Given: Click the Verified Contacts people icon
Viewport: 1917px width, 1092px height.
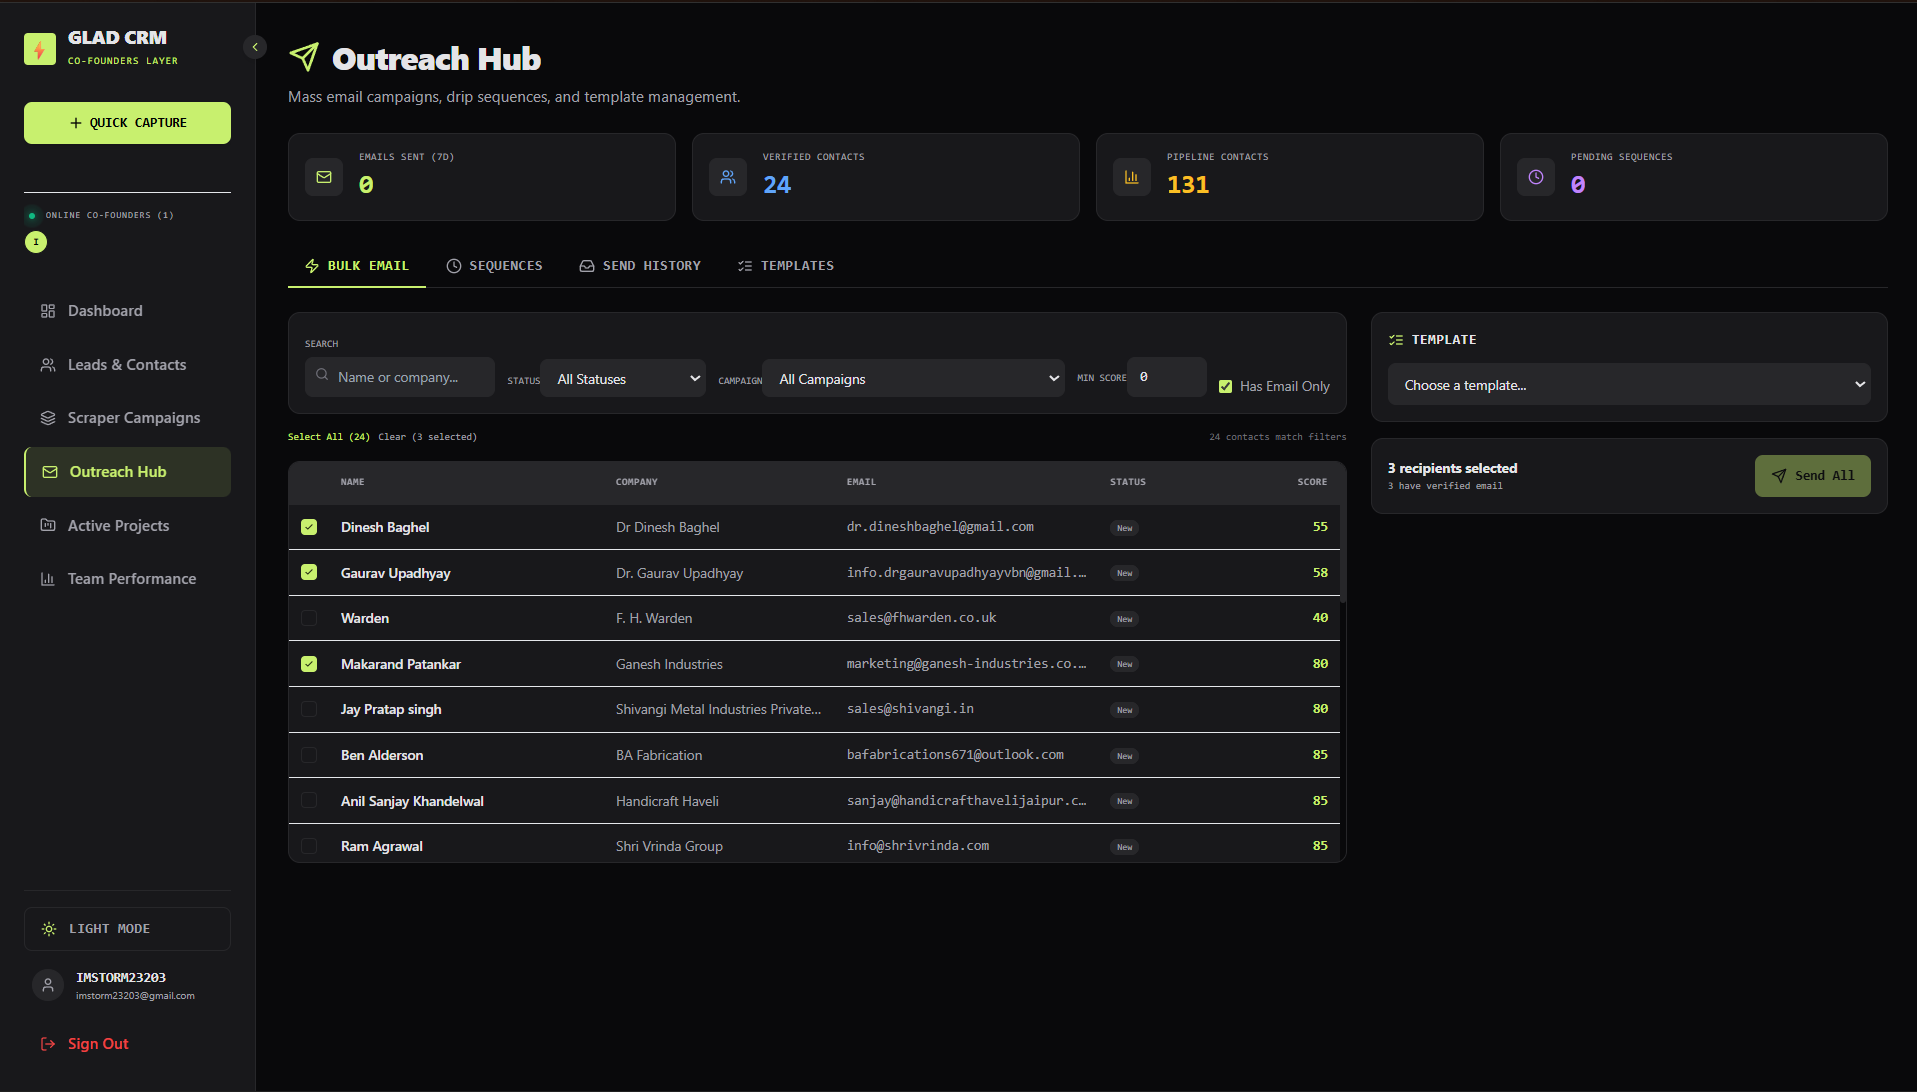Looking at the screenshot, I should 728,177.
